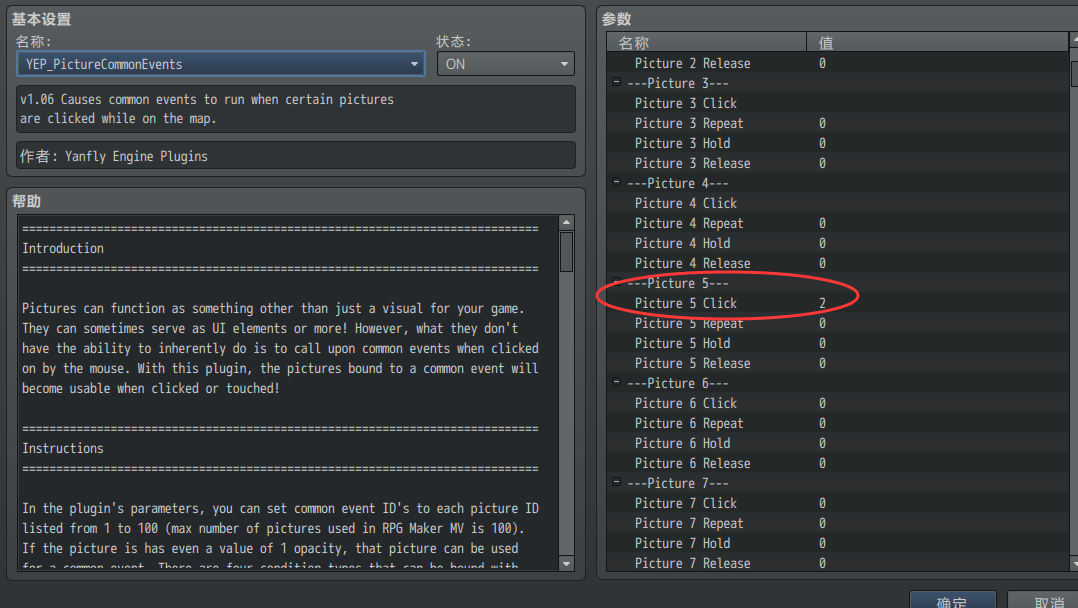Click the 确定 confirm button
Viewport: 1078px width, 608px height.
coord(952,600)
